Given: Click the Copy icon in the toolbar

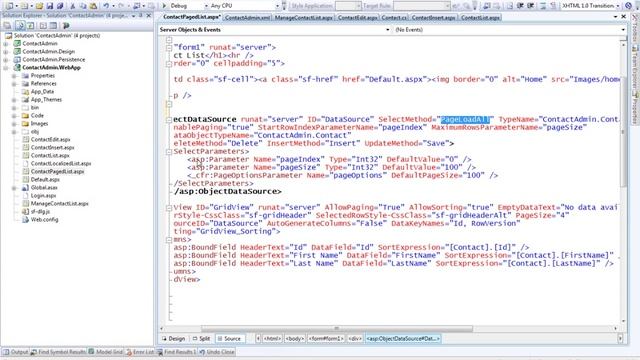Looking at the screenshot, I should click(x=83, y=6).
